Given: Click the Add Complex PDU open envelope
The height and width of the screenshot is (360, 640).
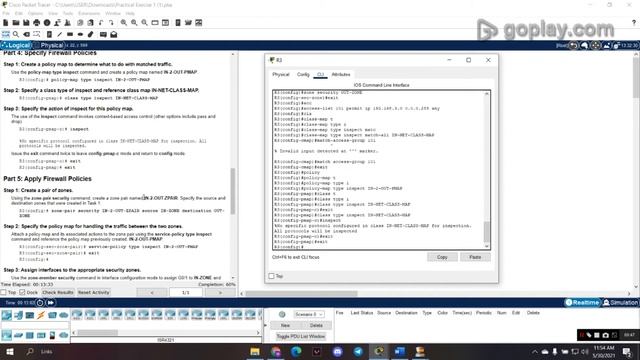Looking at the screenshot, I should pyautogui.click(x=114, y=34).
